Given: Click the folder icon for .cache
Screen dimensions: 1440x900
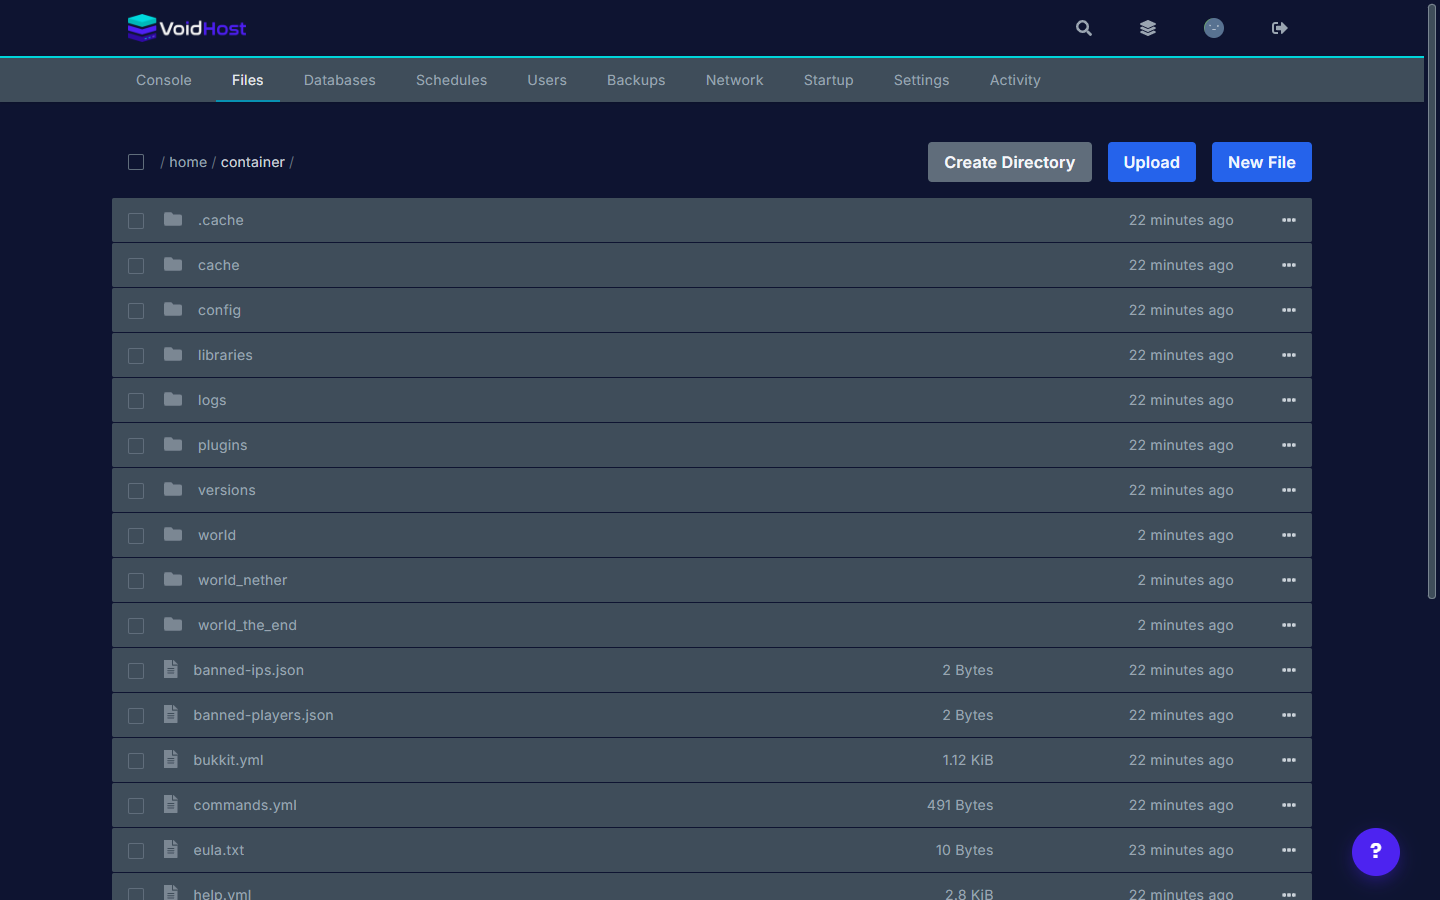Looking at the screenshot, I should 173,219.
